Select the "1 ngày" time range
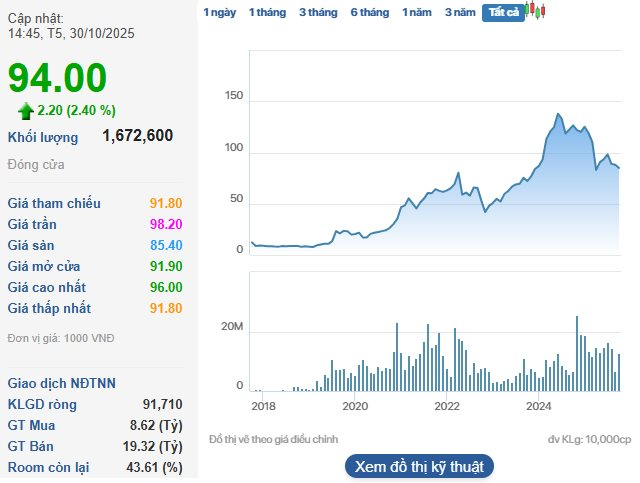The width and height of the screenshot is (640, 483). pos(220,12)
